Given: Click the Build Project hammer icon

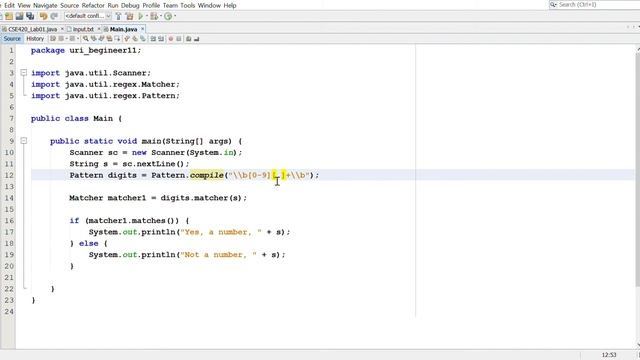Looking at the screenshot, I should 118,16.
